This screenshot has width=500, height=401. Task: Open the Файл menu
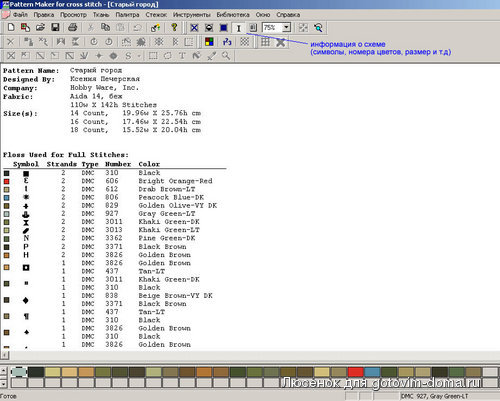(20, 15)
